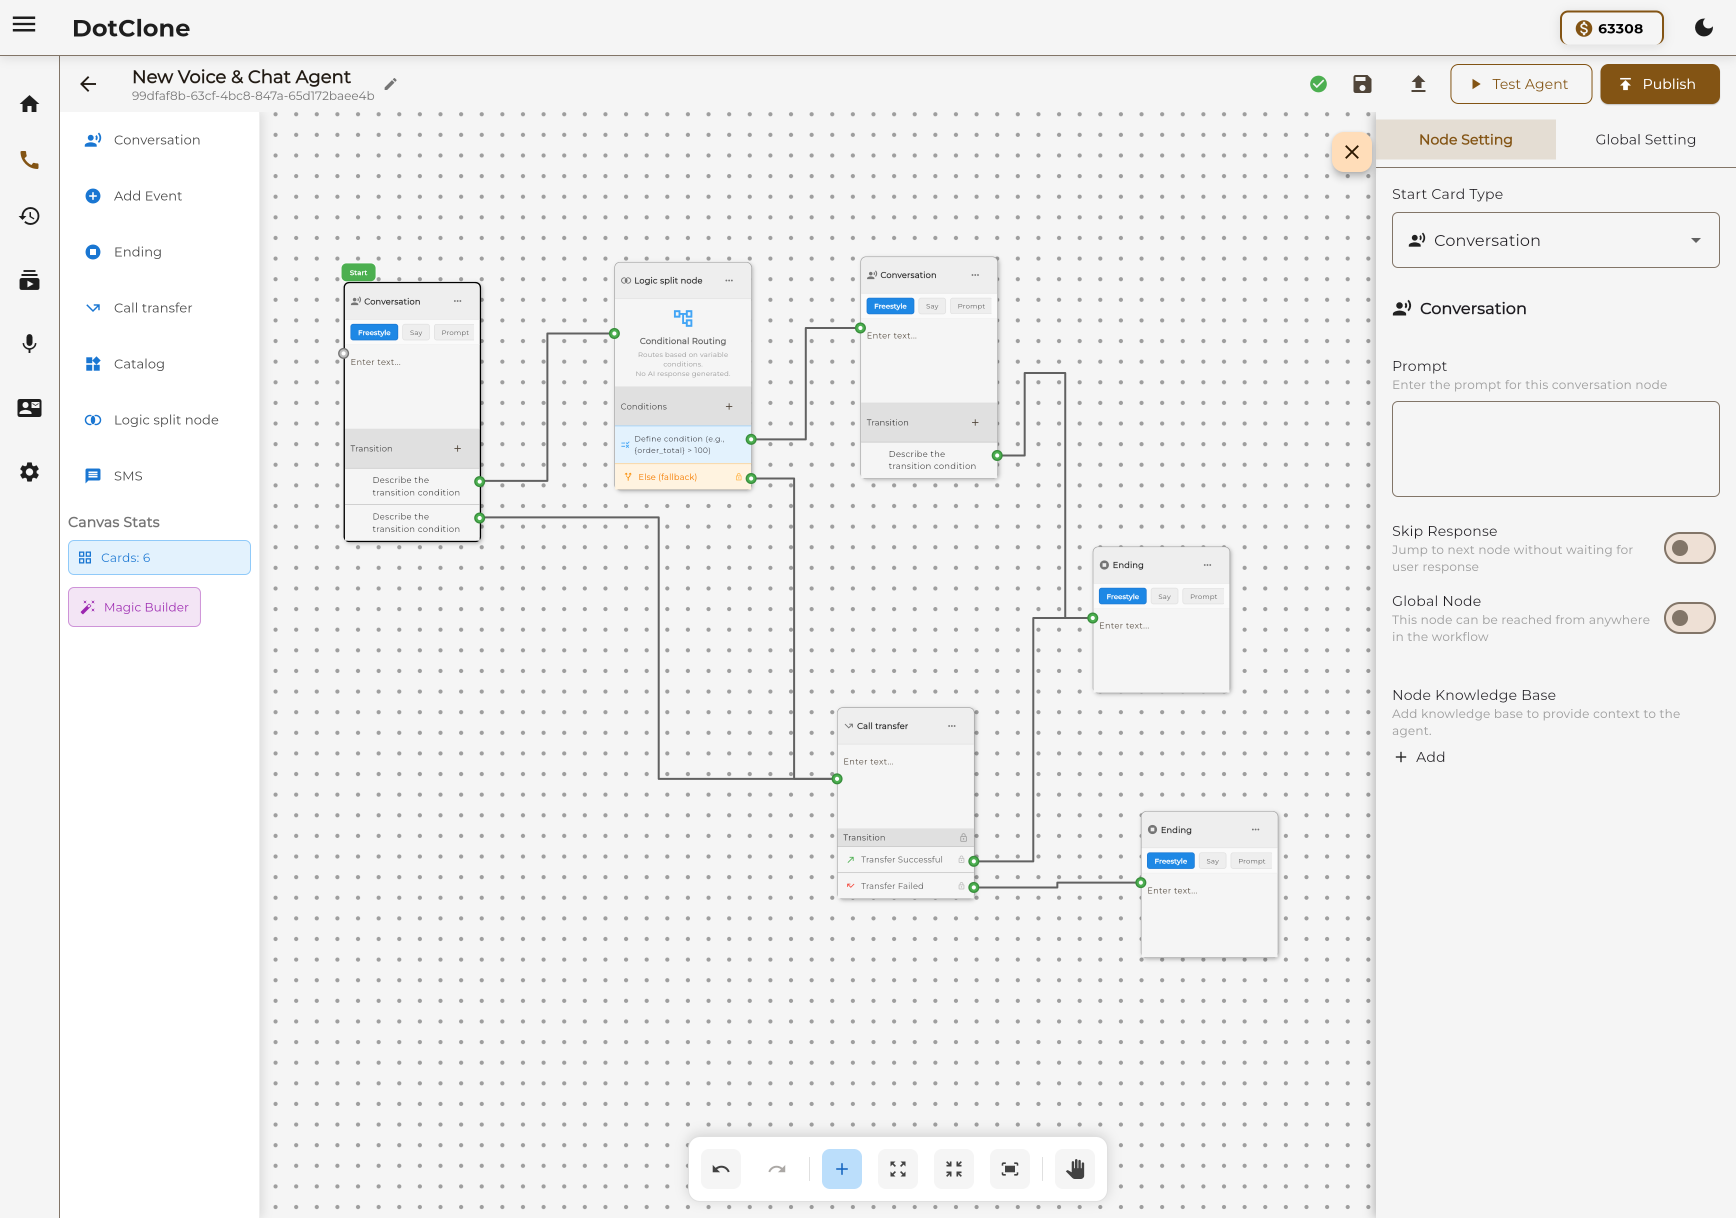This screenshot has width=1736, height=1218.
Task: Close the node settings panel
Action: 1352,152
